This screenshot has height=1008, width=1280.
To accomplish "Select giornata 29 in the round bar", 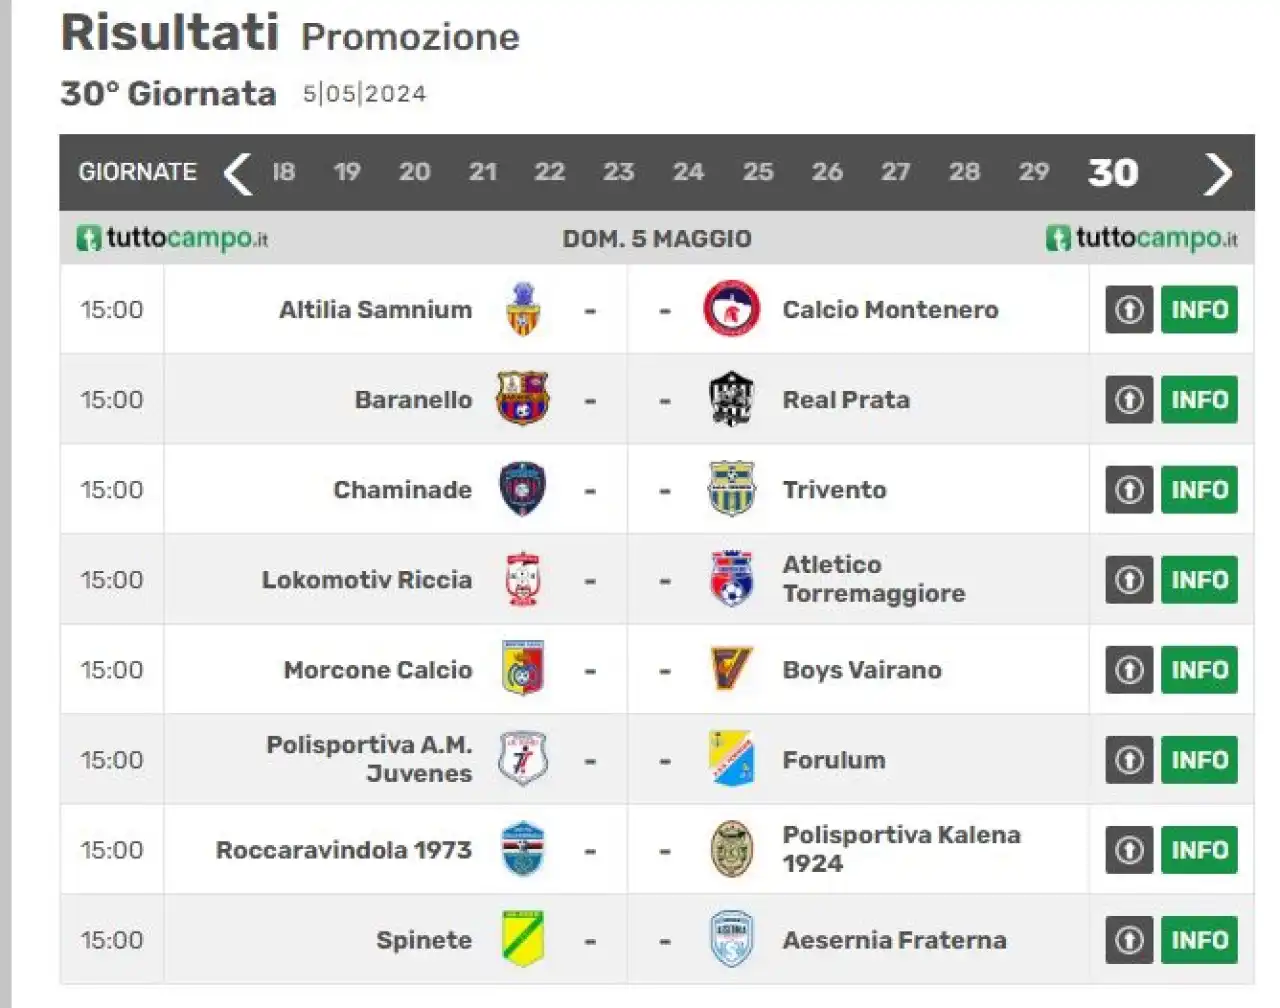I will pyautogui.click(x=1033, y=172).
